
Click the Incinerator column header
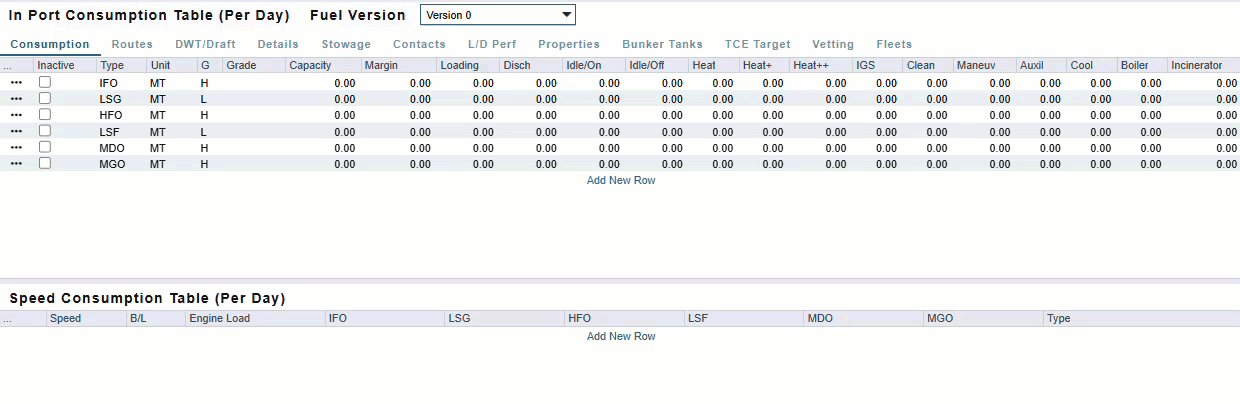click(1196, 65)
